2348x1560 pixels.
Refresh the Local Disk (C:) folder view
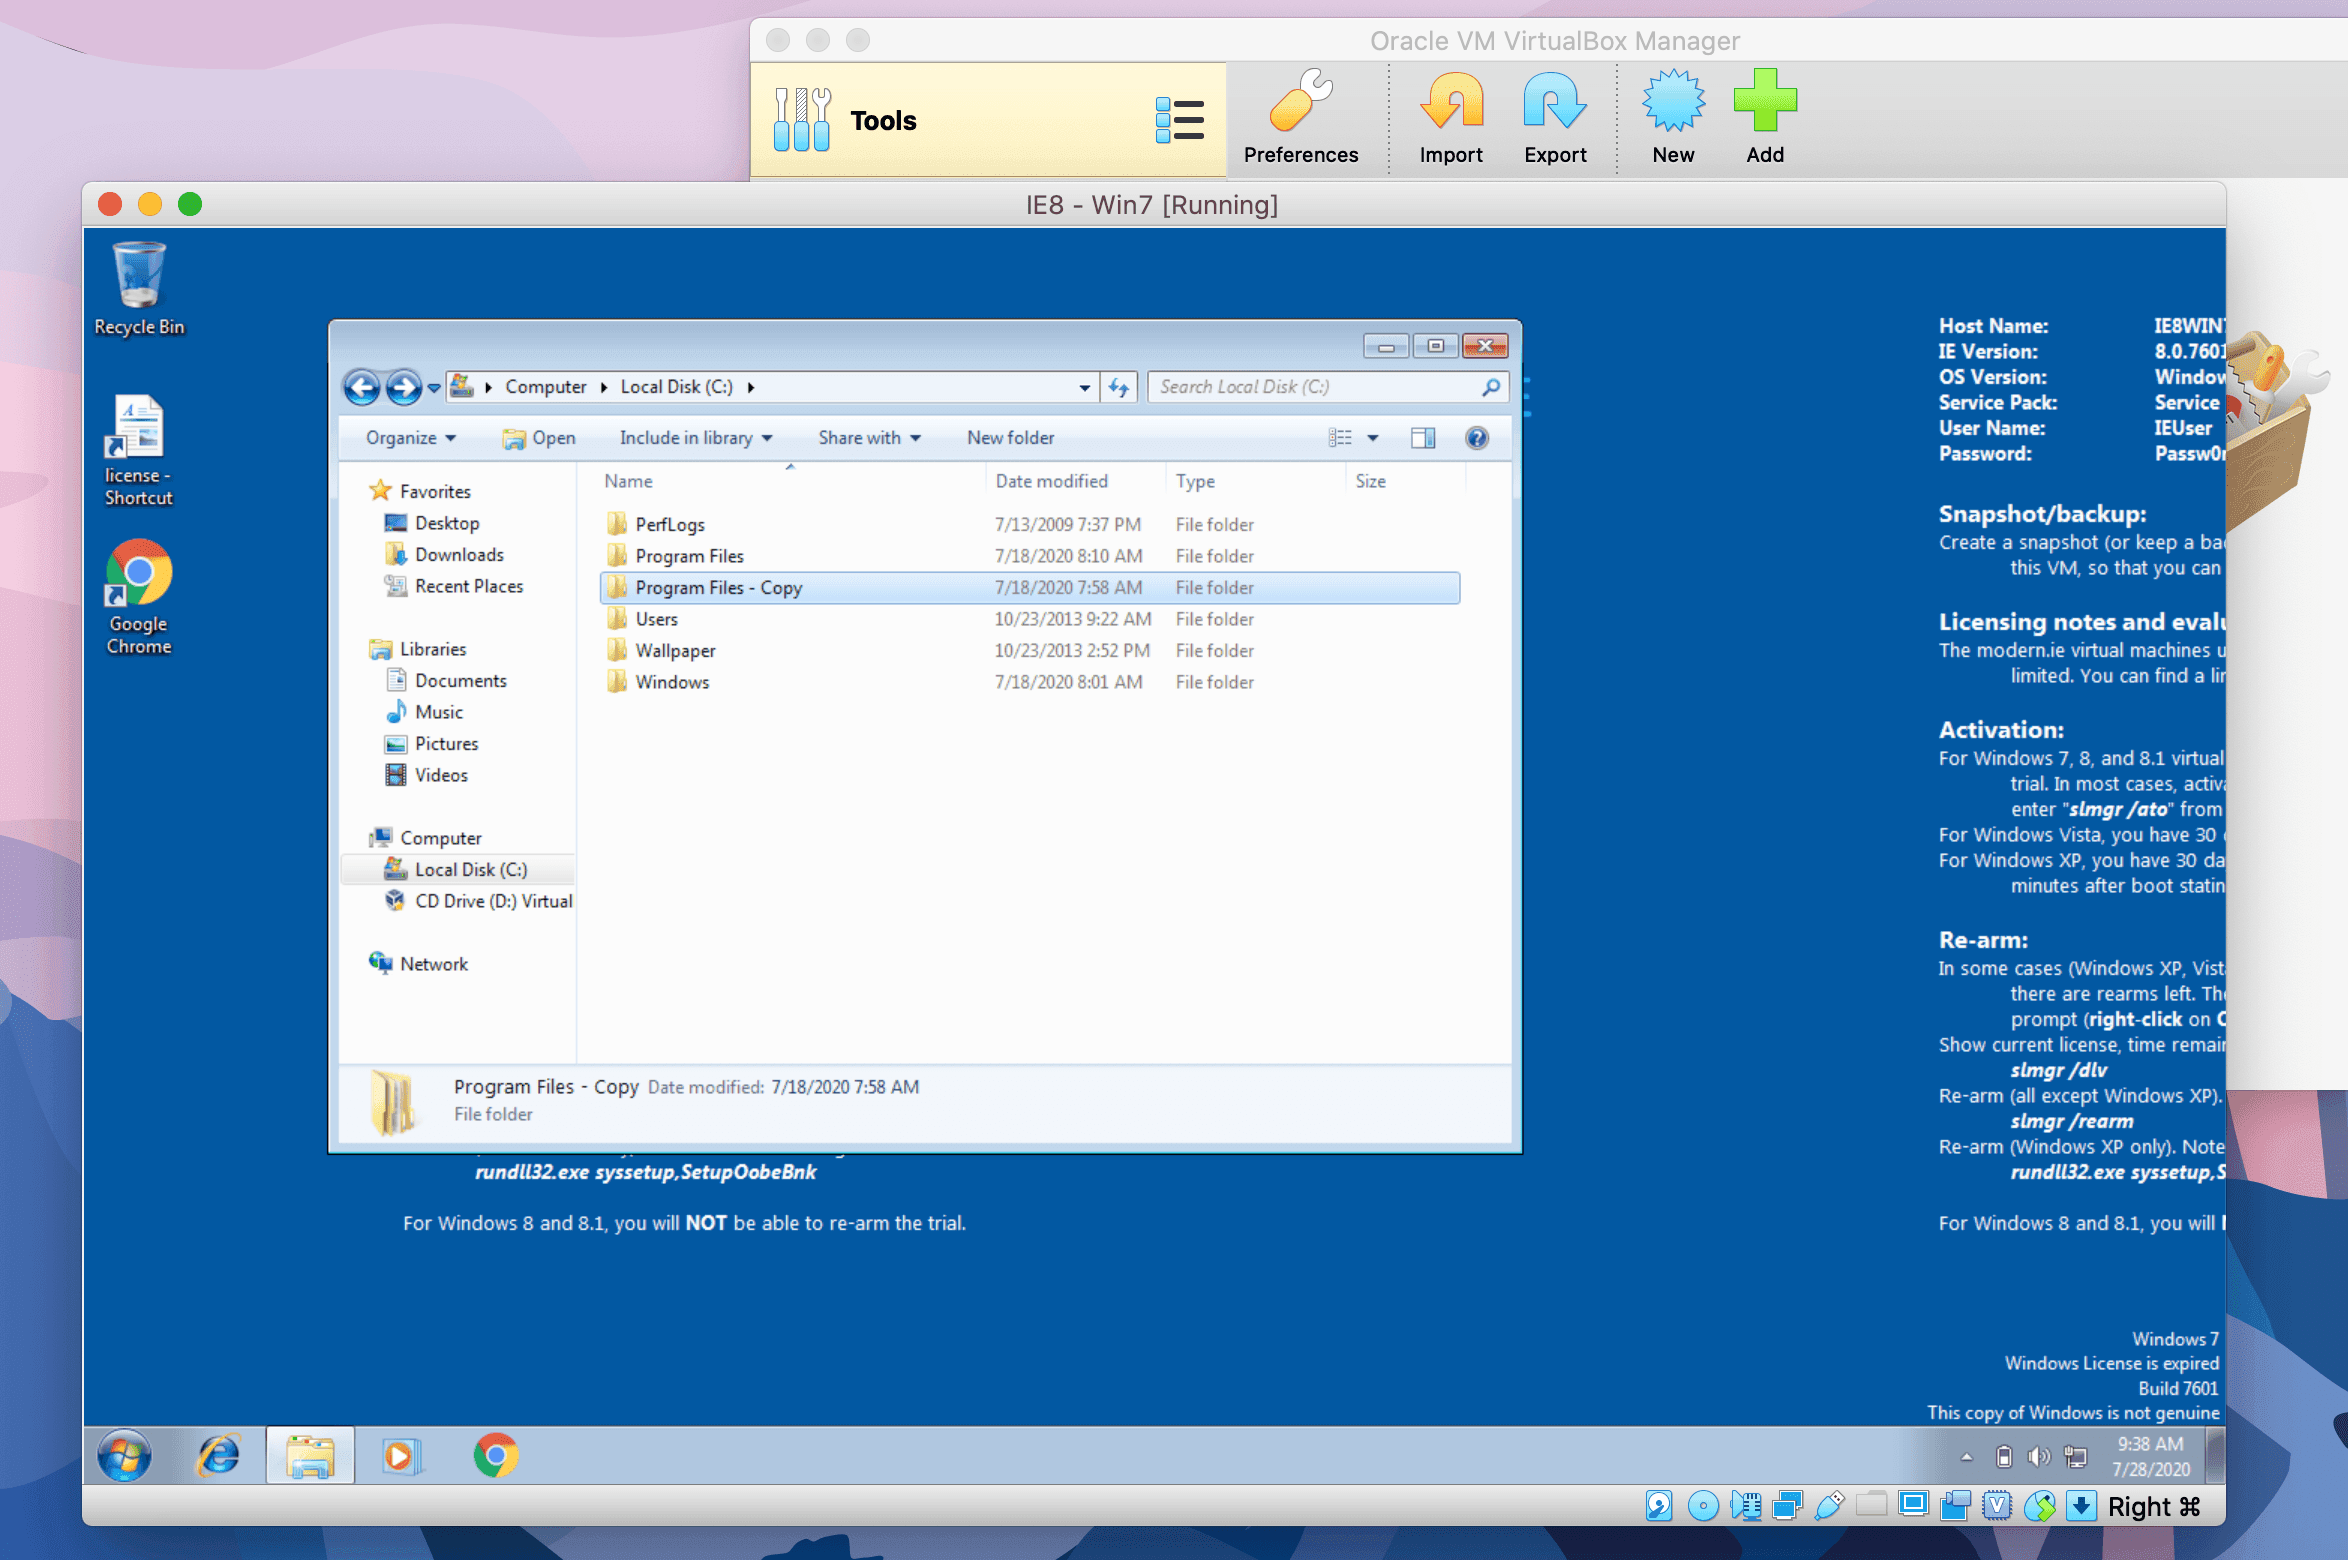point(1118,387)
